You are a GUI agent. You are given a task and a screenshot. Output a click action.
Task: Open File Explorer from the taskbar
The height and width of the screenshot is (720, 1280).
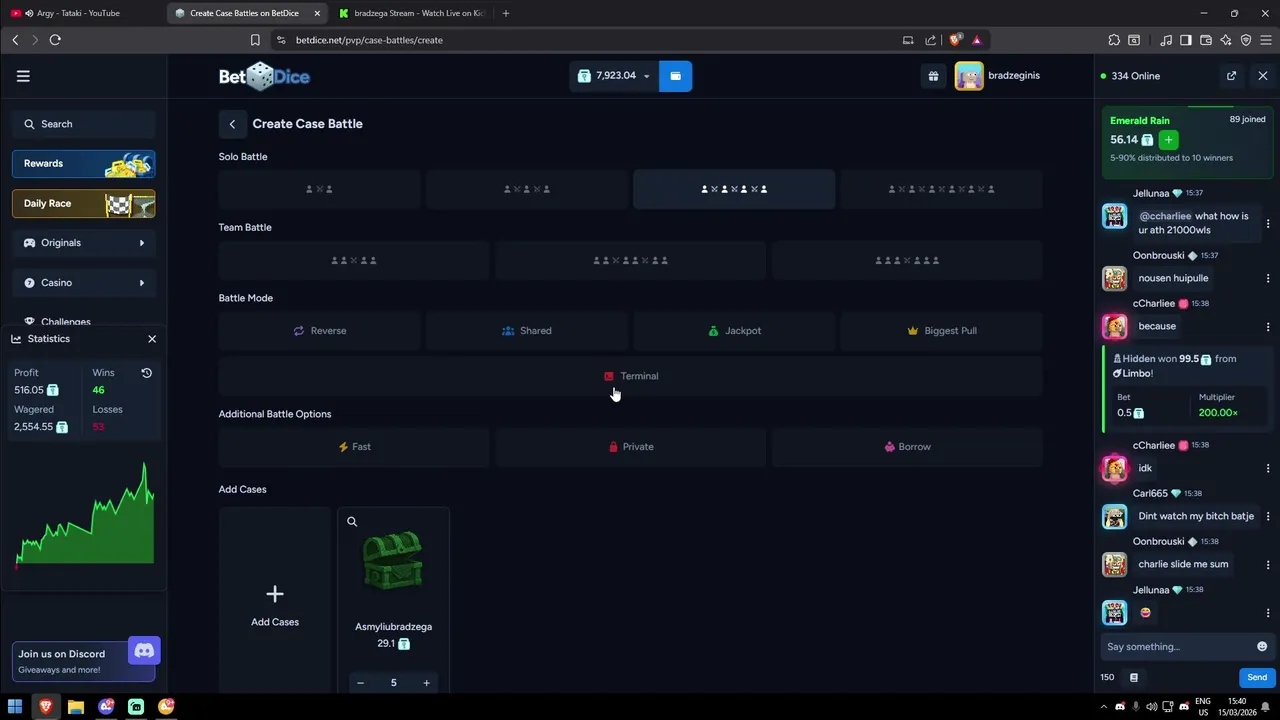76,707
